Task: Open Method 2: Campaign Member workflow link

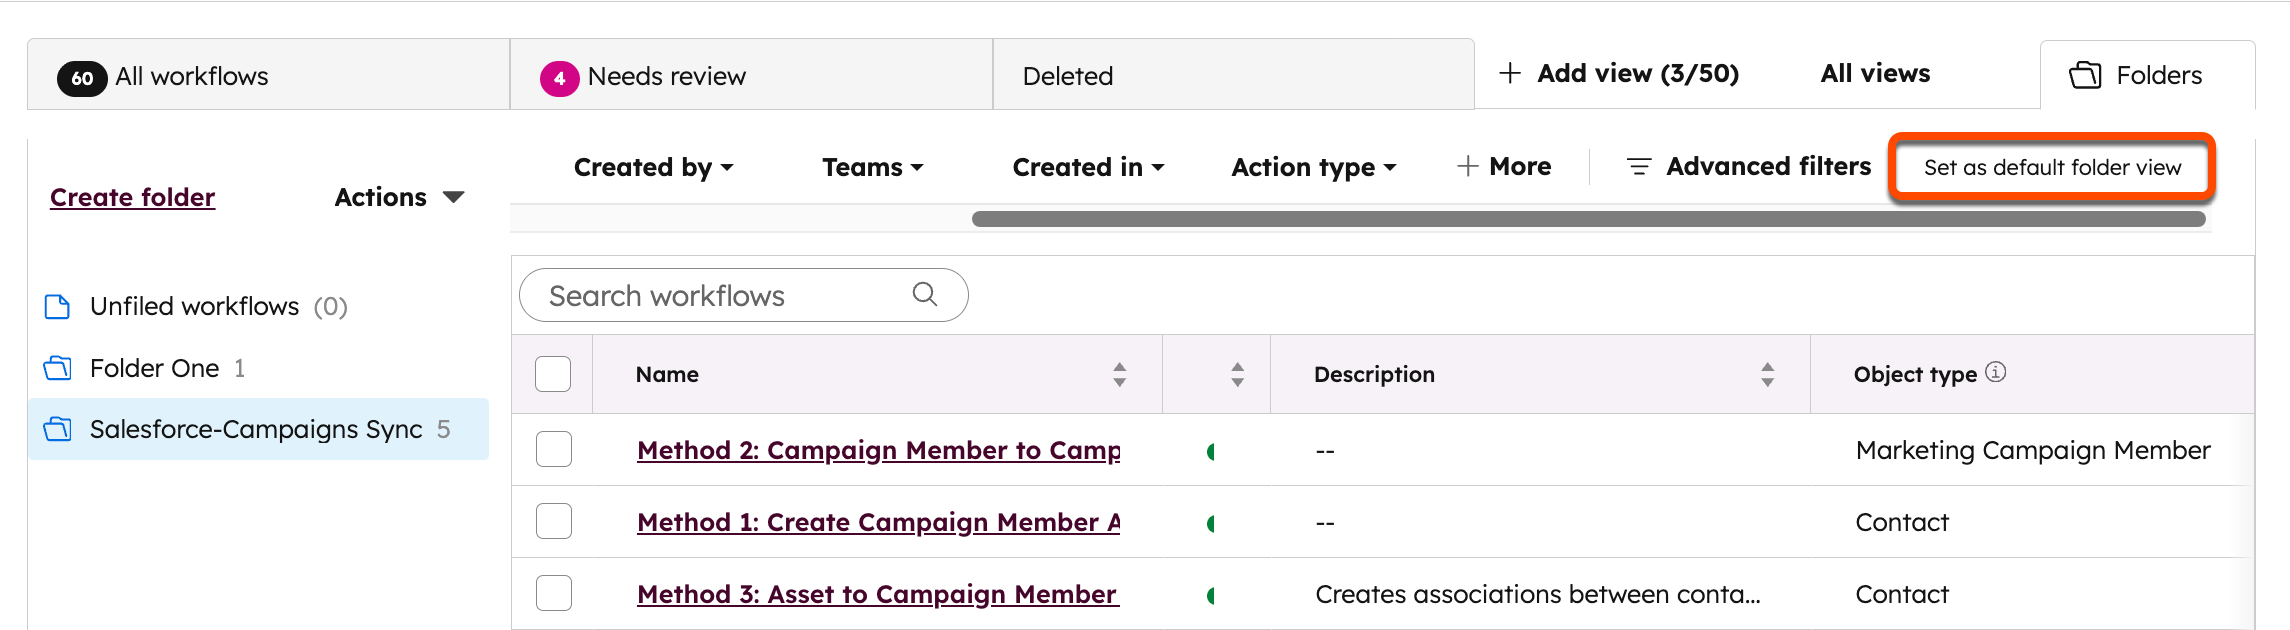Action: [878, 450]
